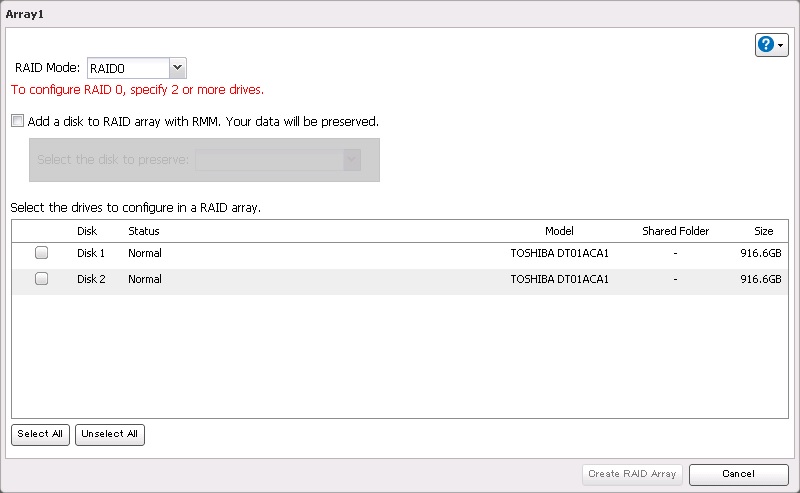Cancel the RAID array dialog
800x493 pixels.
[x=738, y=474]
